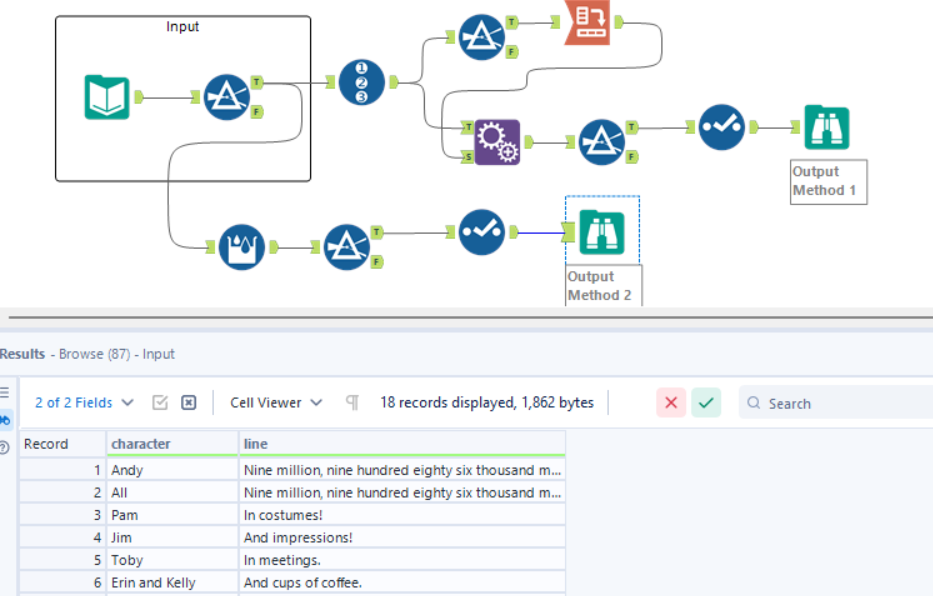Toggle the whitespace paragraph-mark icon
Screen dimensions: 933x596
tap(352, 403)
